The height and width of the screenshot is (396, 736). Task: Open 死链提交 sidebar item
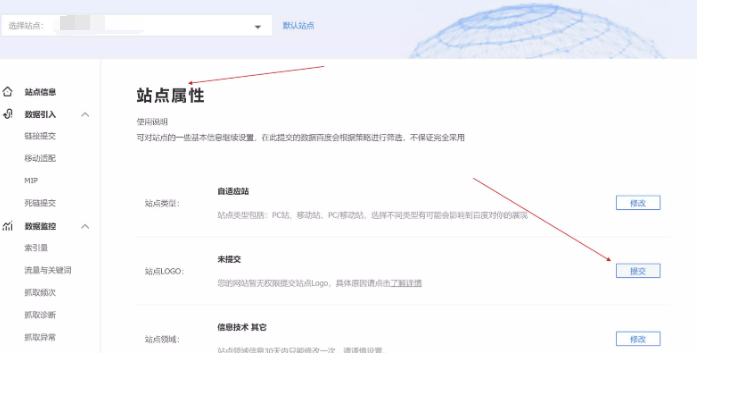(x=40, y=203)
